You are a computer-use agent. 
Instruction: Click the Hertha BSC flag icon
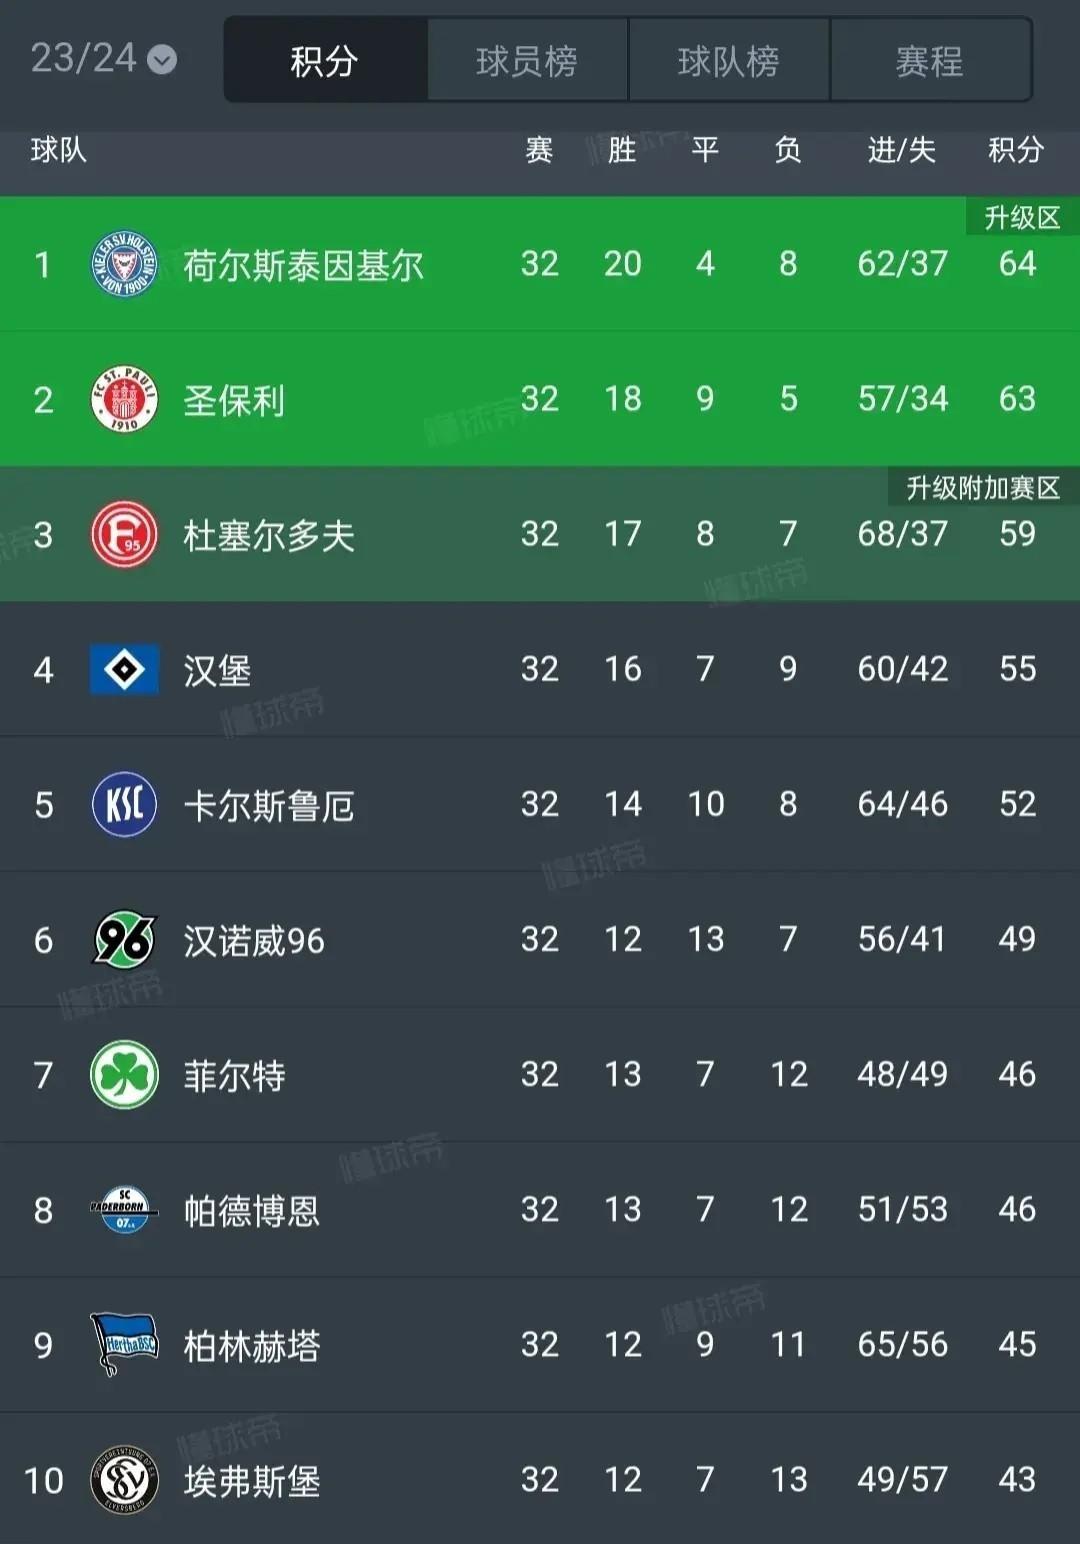click(x=124, y=1345)
